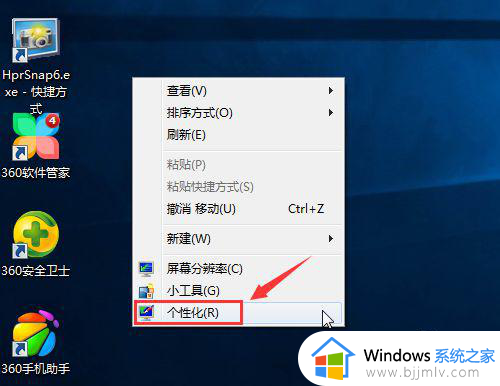Choose 刷新(E) in the context menu
This screenshot has width=500, height=386.
click(238, 135)
